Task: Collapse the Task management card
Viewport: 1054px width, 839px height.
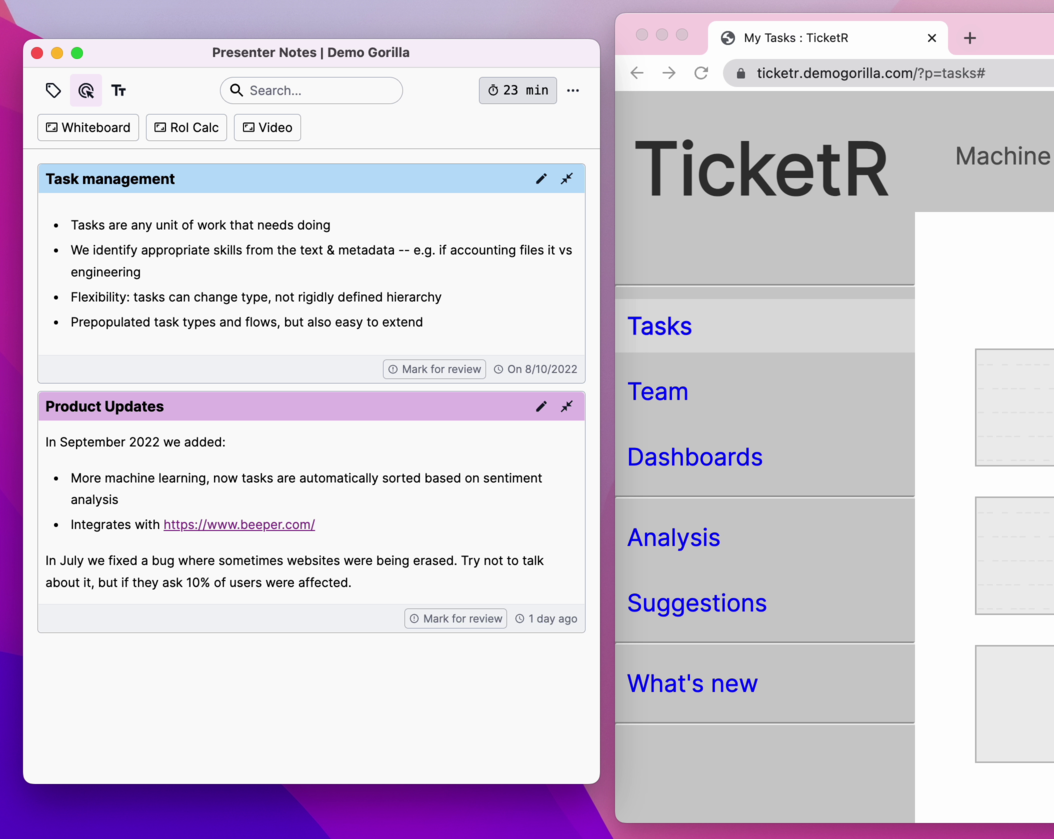Action: tap(567, 179)
